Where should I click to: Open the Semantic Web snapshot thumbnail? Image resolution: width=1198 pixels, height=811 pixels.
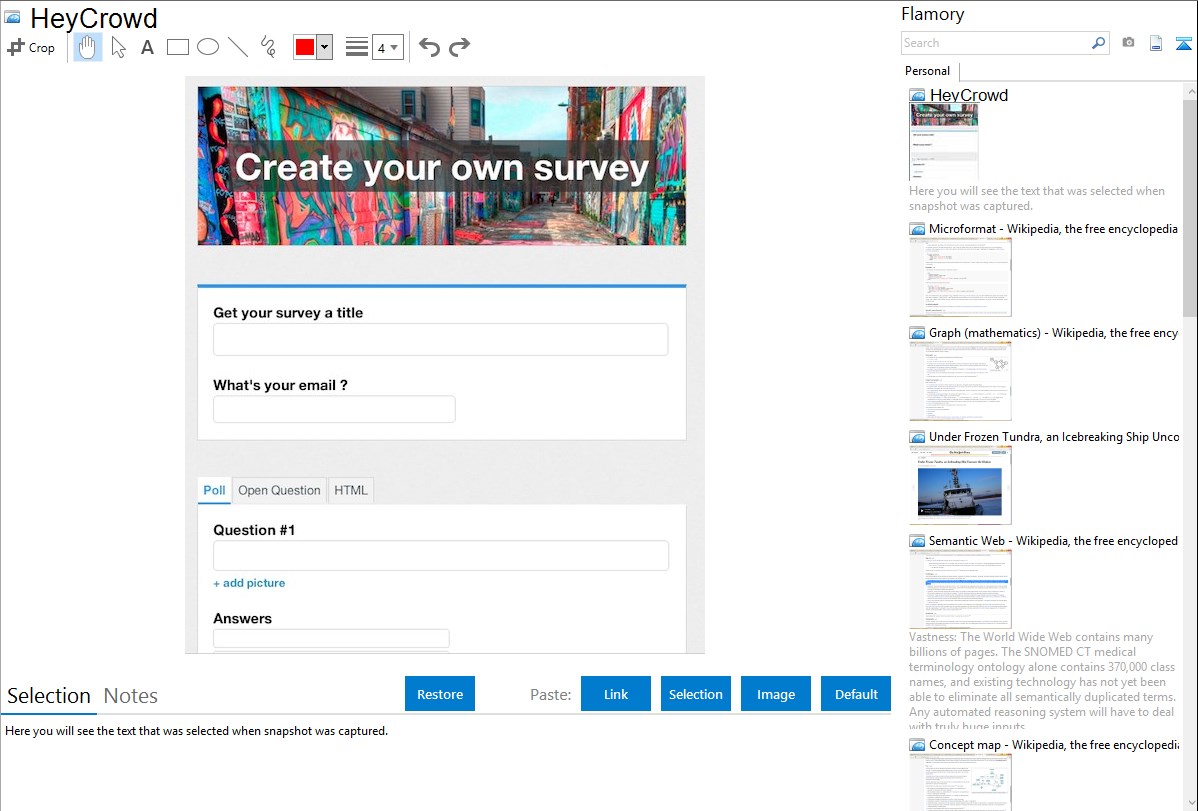[960, 589]
